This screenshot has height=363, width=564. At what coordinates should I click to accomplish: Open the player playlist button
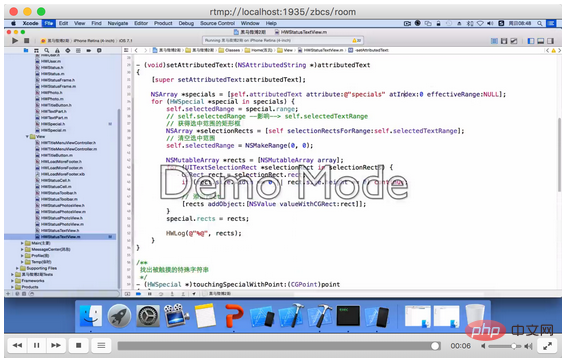click(x=101, y=345)
